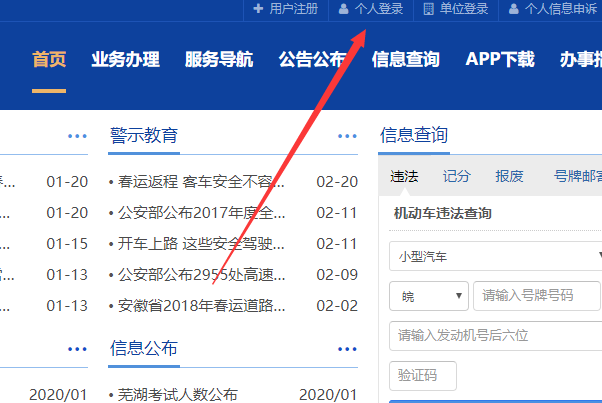Open 信息查询 navigation menu
602x403 pixels.
click(406, 59)
